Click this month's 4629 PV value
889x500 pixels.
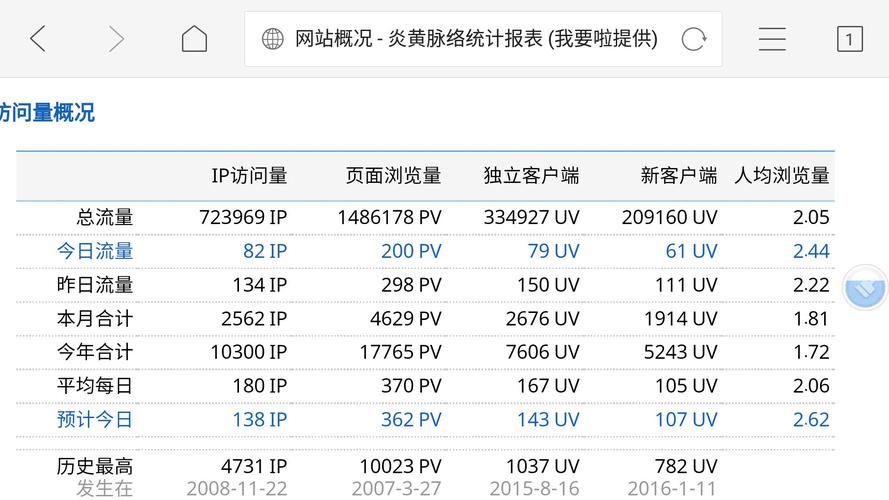(x=405, y=319)
